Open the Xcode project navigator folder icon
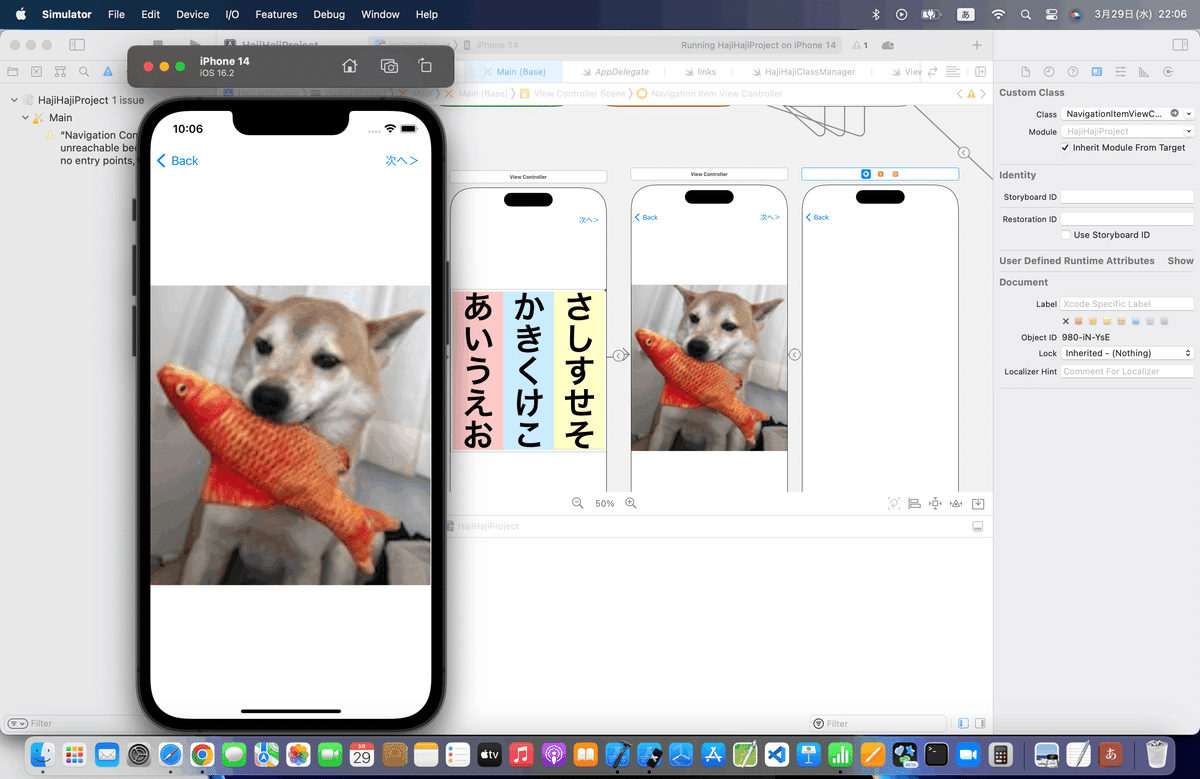The width and height of the screenshot is (1200, 779). tap(12, 72)
